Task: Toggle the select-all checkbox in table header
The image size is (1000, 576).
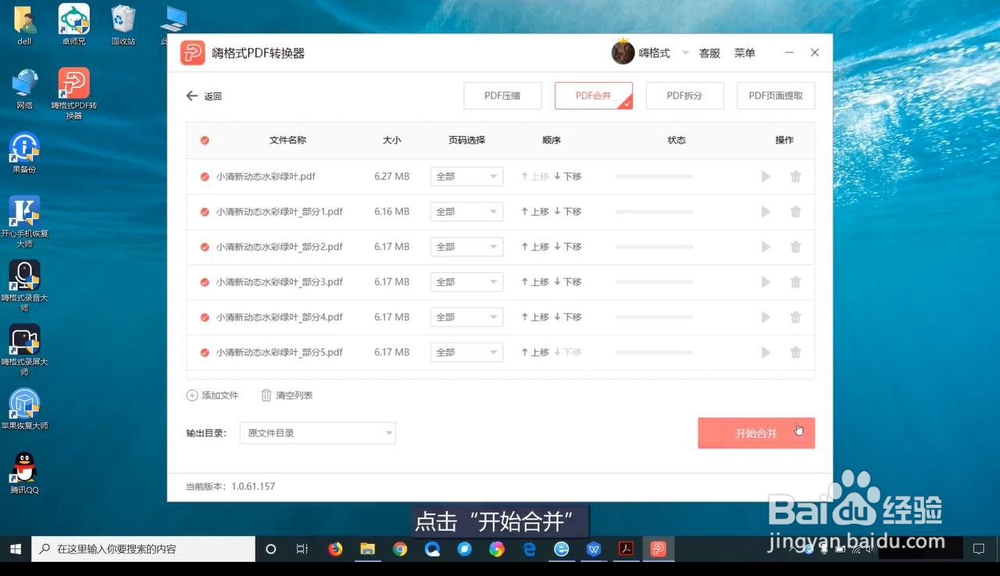Action: pyautogui.click(x=205, y=140)
